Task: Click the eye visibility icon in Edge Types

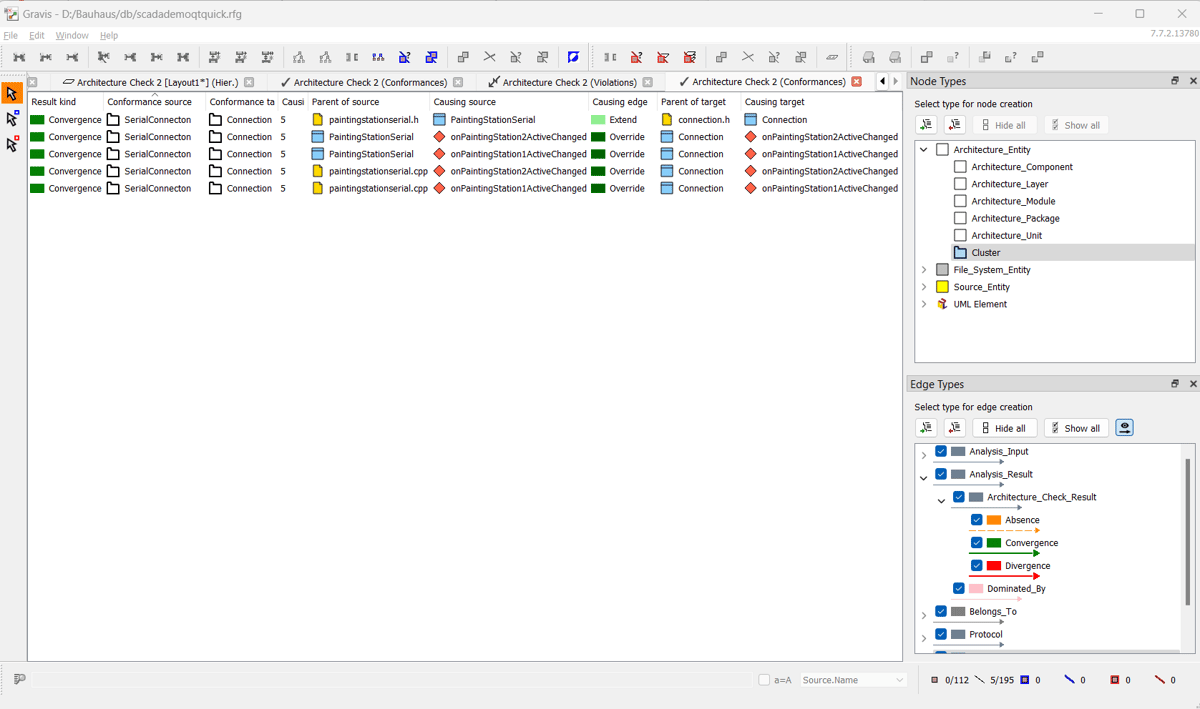Action: click(x=1124, y=428)
